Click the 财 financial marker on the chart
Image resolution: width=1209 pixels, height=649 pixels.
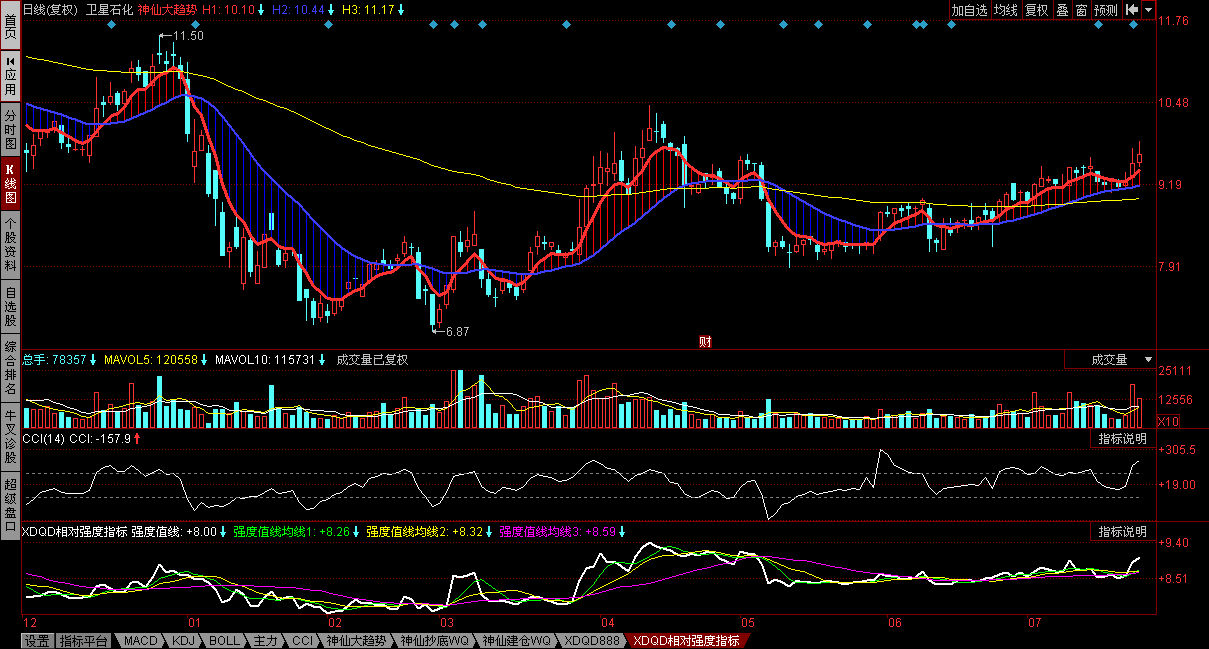pos(705,342)
